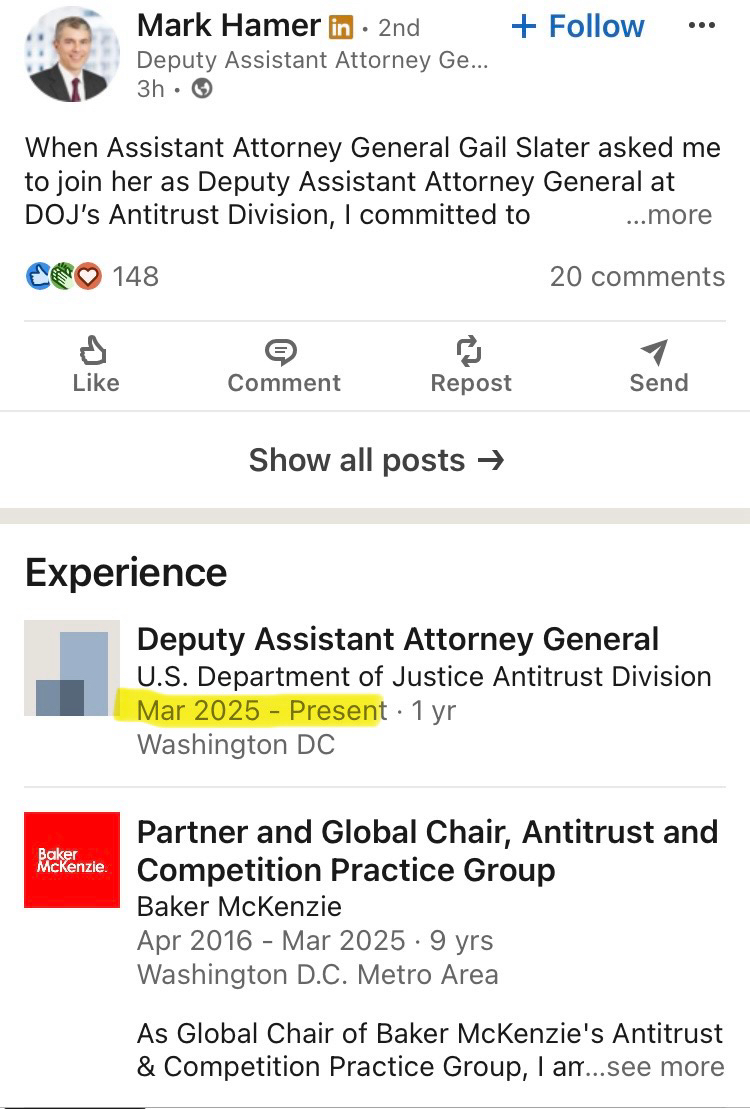This screenshot has width=750, height=1109.
Task: Tap the reaction emojis cluster
Action: (64, 276)
